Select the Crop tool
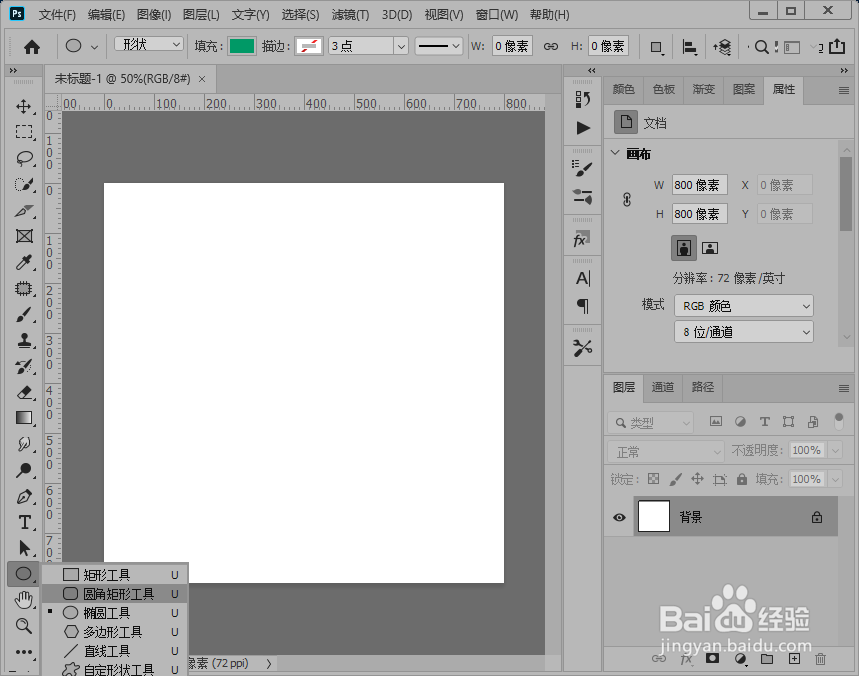 point(24,211)
